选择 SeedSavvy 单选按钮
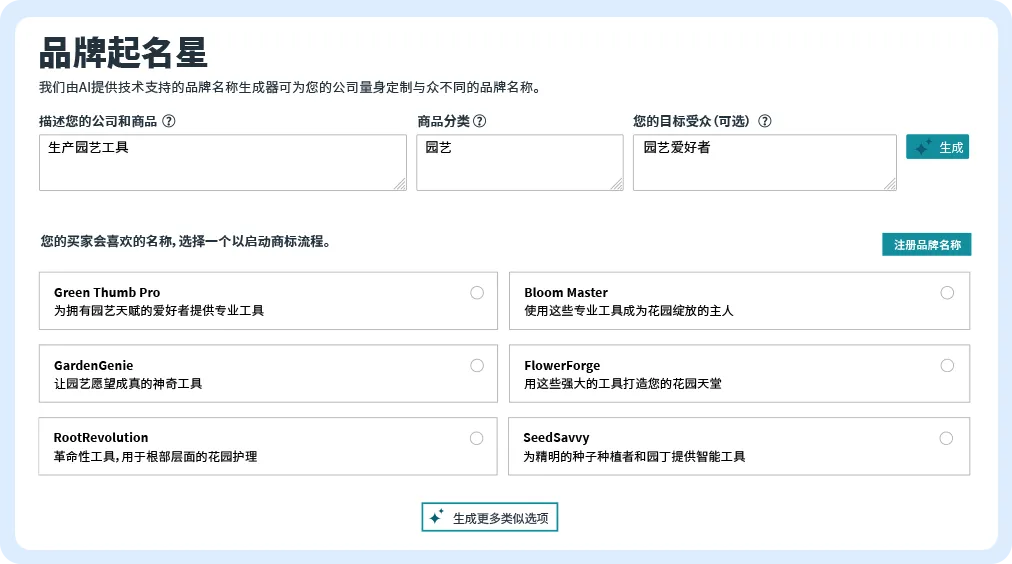Image resolution: width=1012 pixels, height=564 pixels. (946, 438)
